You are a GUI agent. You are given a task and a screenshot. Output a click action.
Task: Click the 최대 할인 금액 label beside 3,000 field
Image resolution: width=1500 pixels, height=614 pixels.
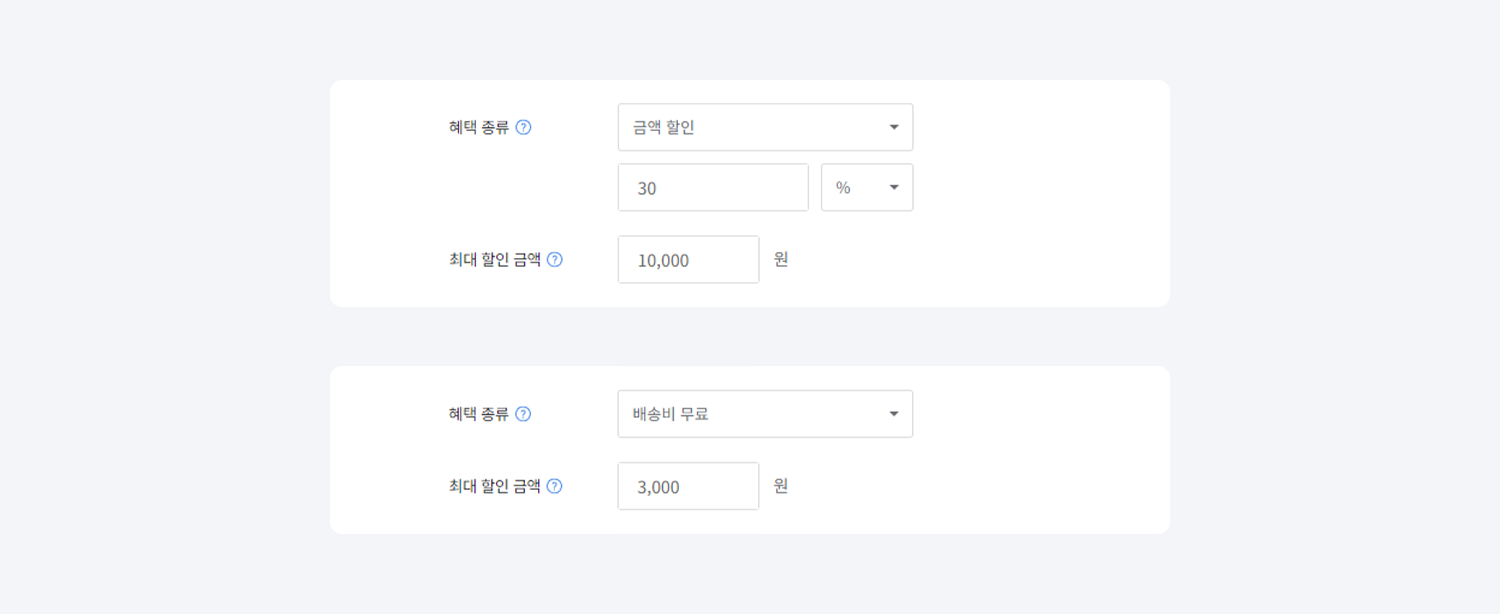coord(495,487)
